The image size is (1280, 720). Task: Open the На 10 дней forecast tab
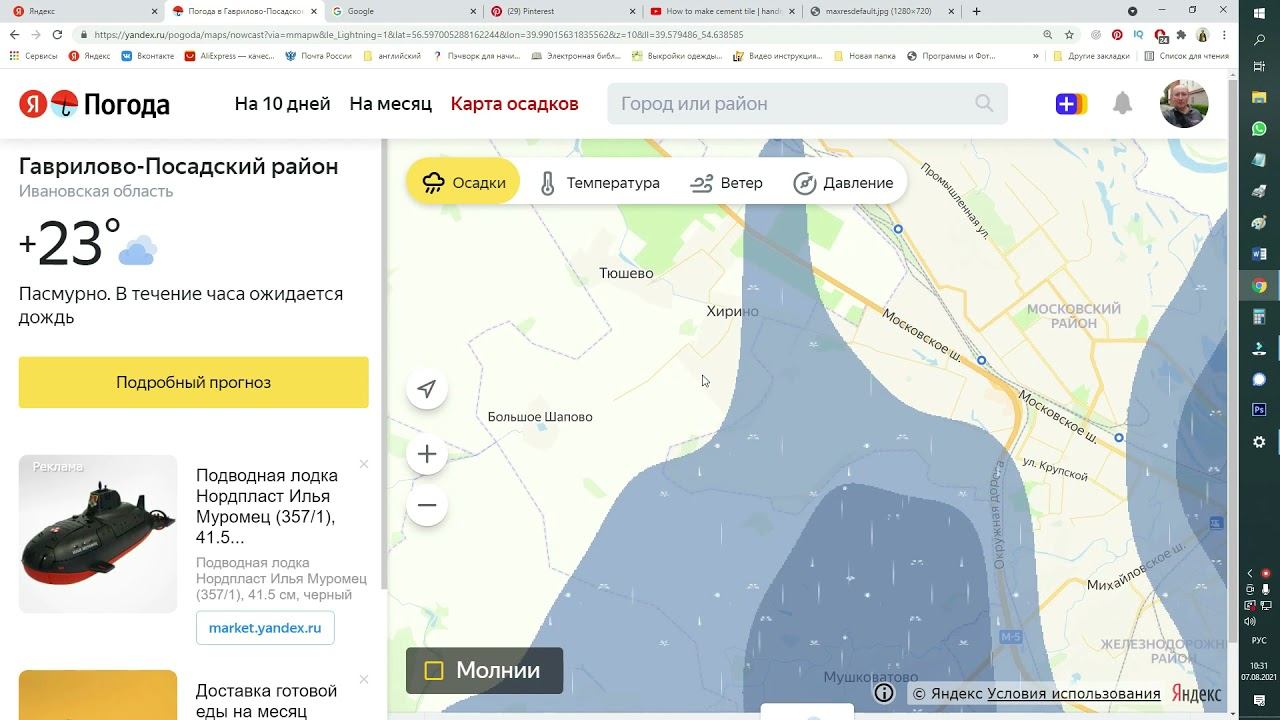(283, 104)
